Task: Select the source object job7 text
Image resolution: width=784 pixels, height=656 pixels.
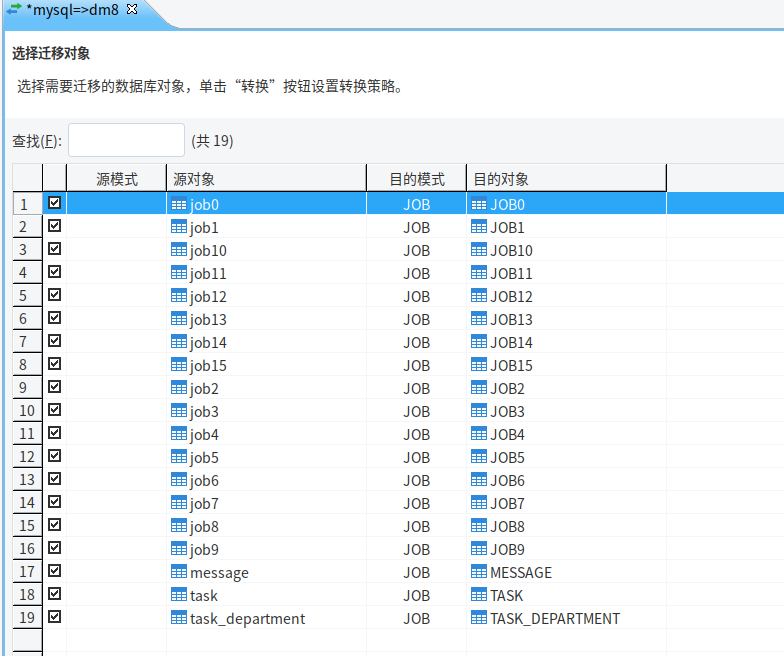Action: [204, 504]
